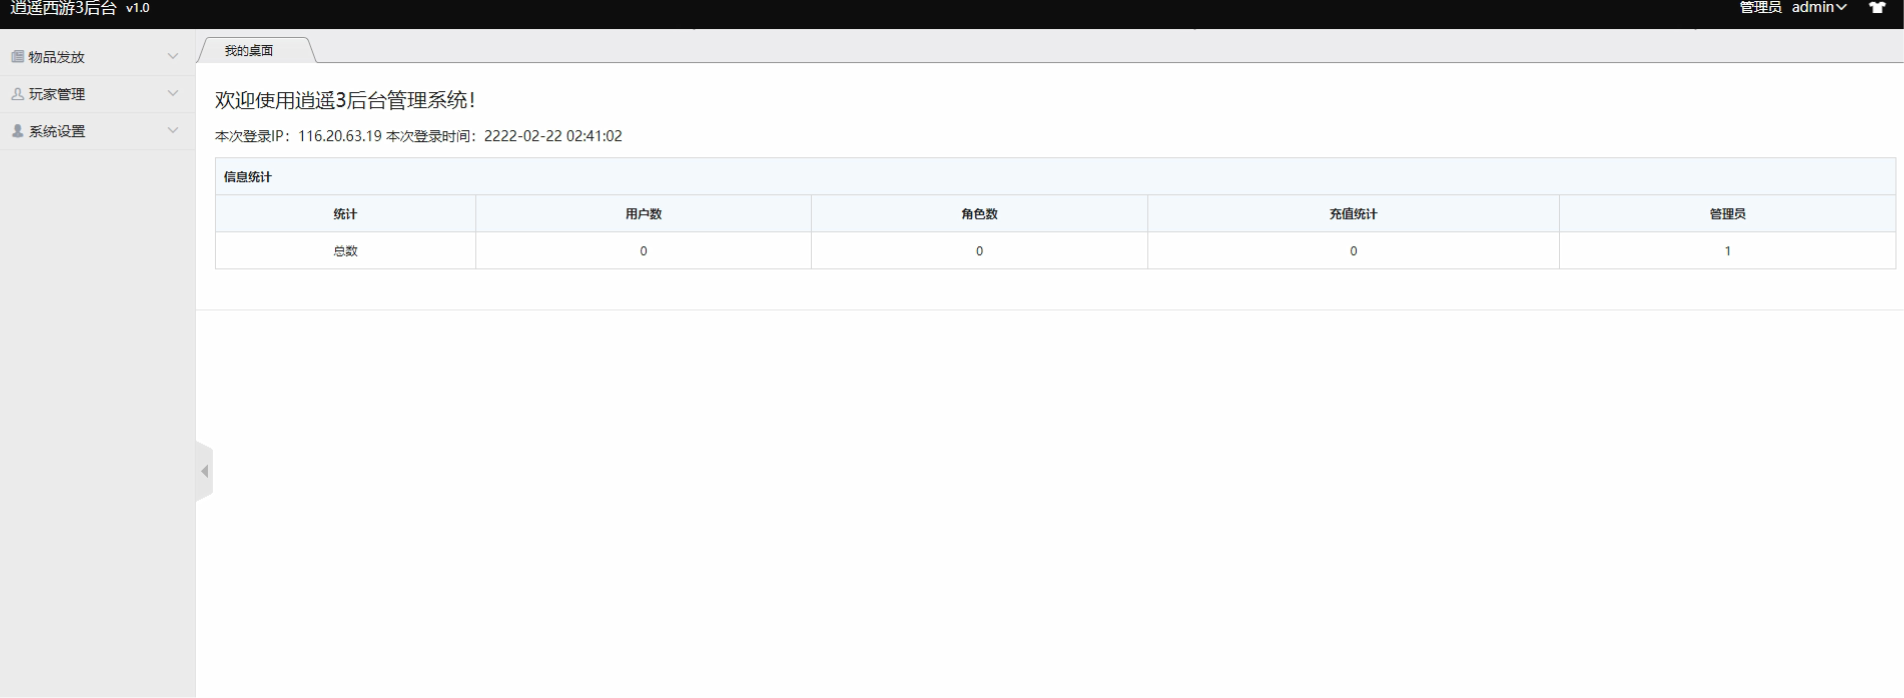Click the login time 2222-02-22 02:41:02
The width and height of the screenshot is (1904, 698).
[553, 136]
